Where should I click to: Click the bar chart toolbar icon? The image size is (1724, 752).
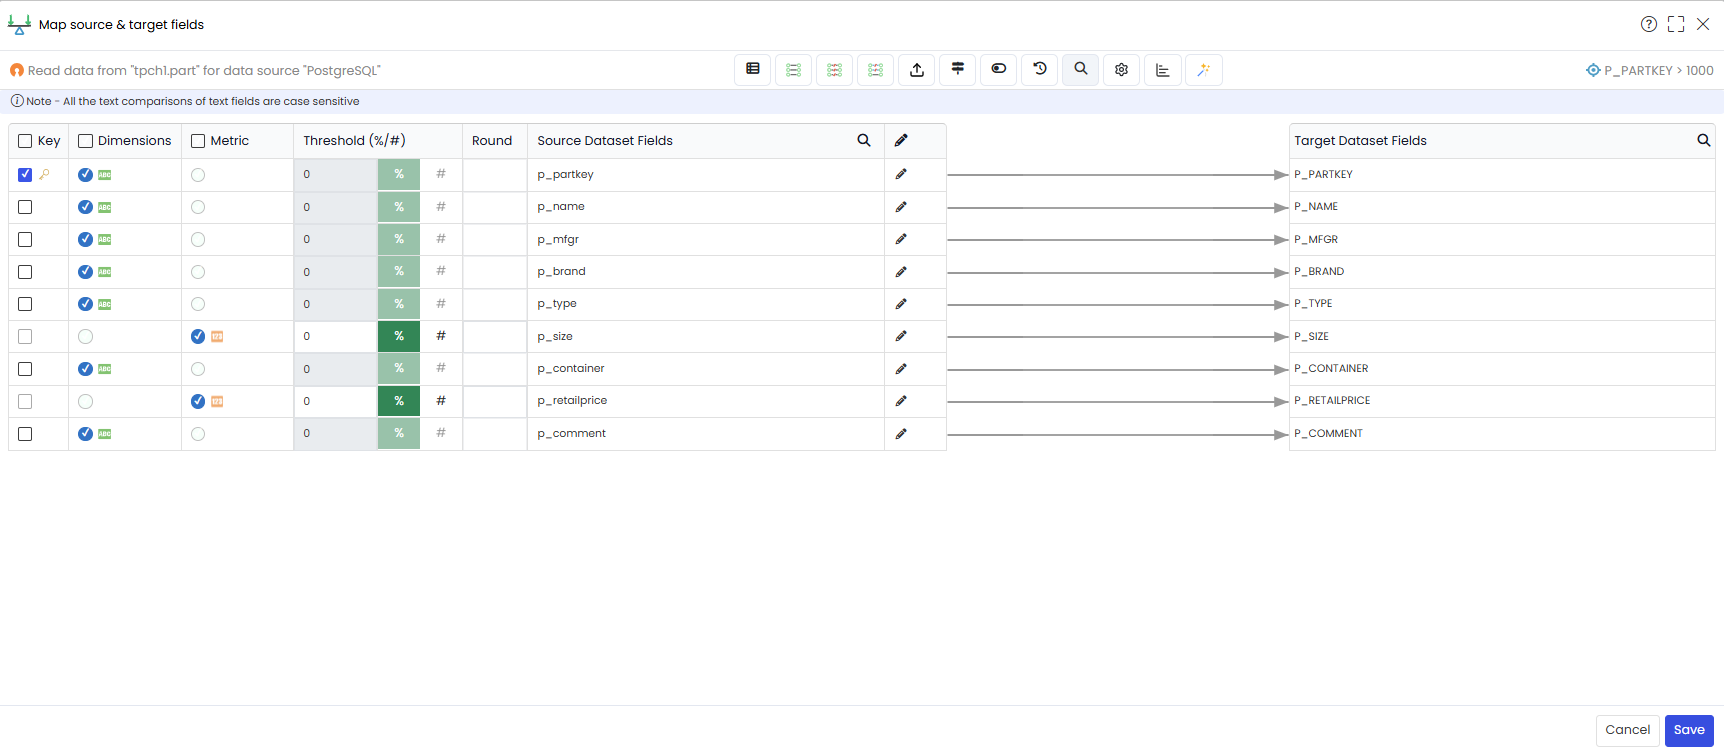coord(1163,70)
